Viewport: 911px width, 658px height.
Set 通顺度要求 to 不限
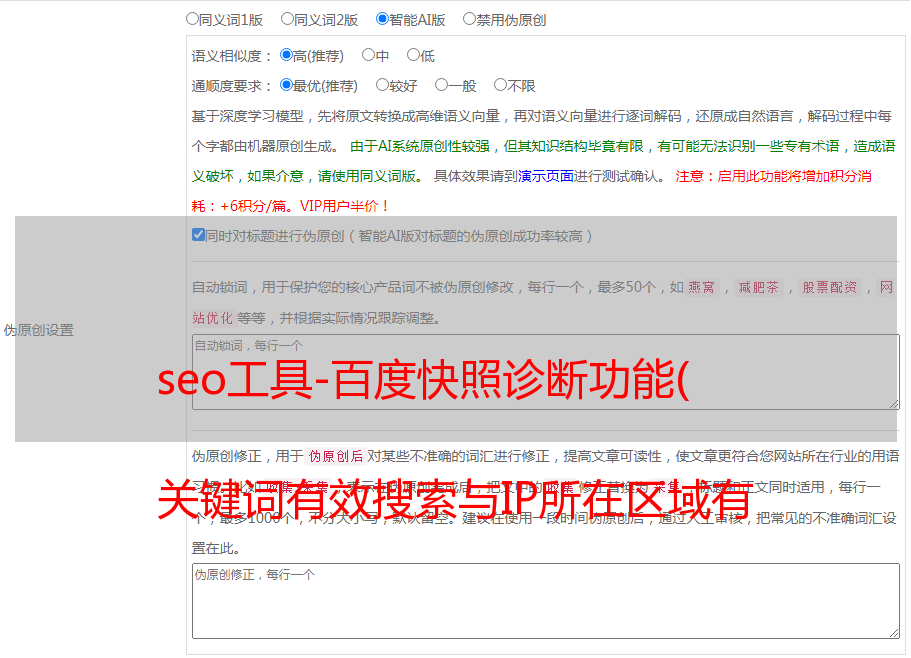(500, 85)
